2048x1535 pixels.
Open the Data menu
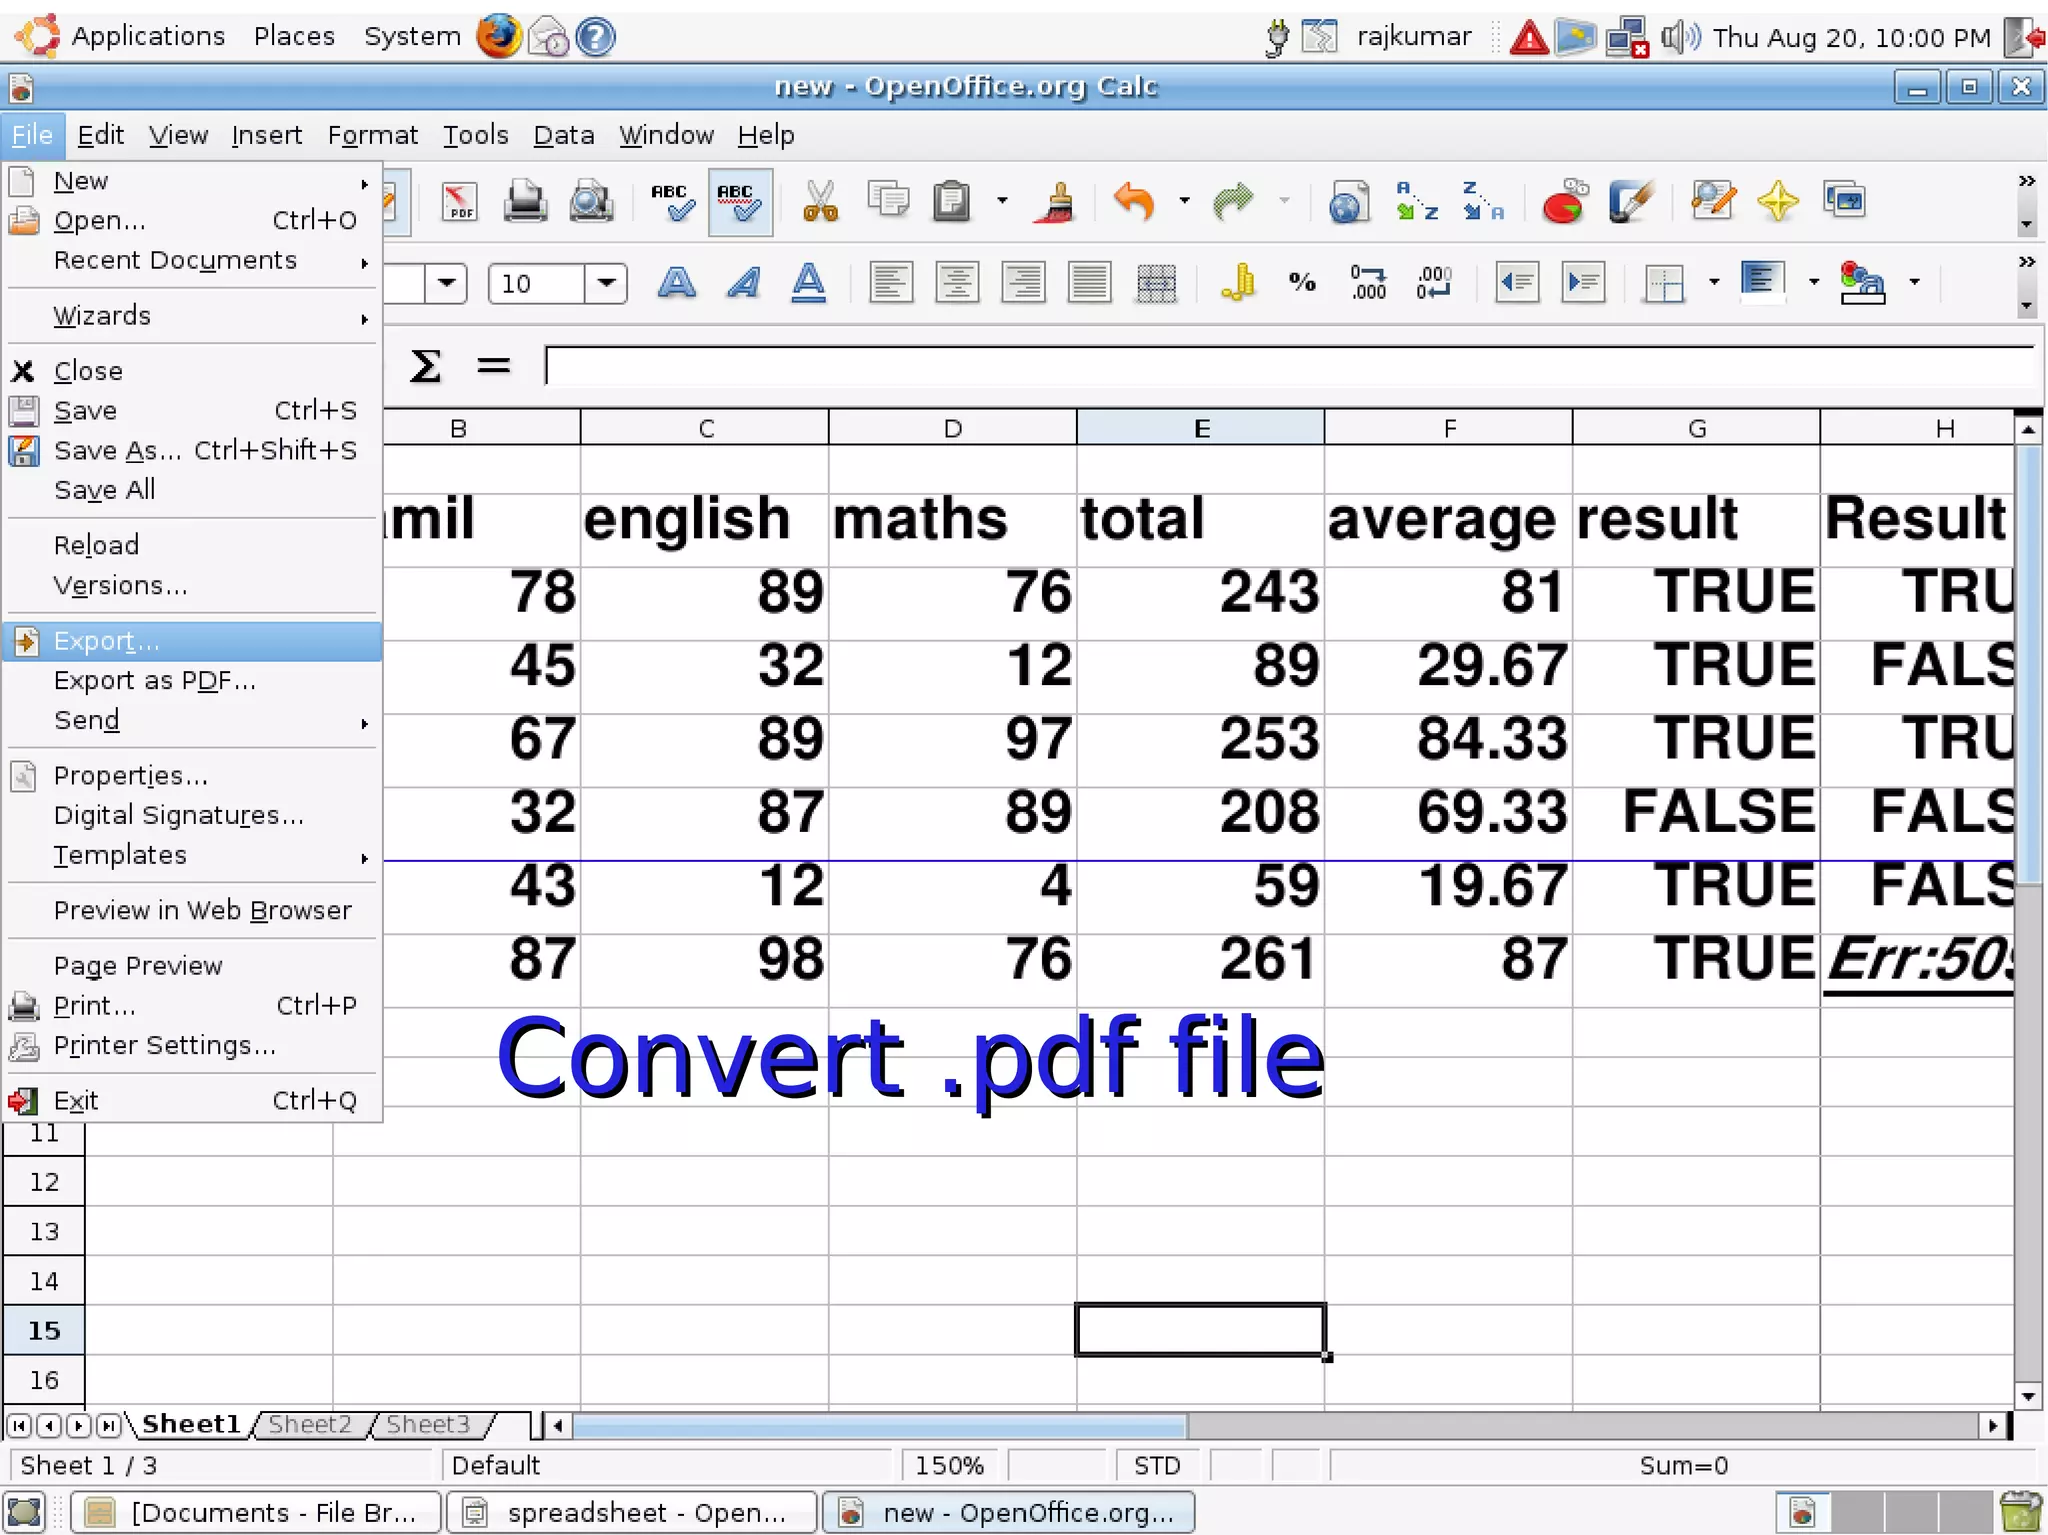tap(564, 135)
